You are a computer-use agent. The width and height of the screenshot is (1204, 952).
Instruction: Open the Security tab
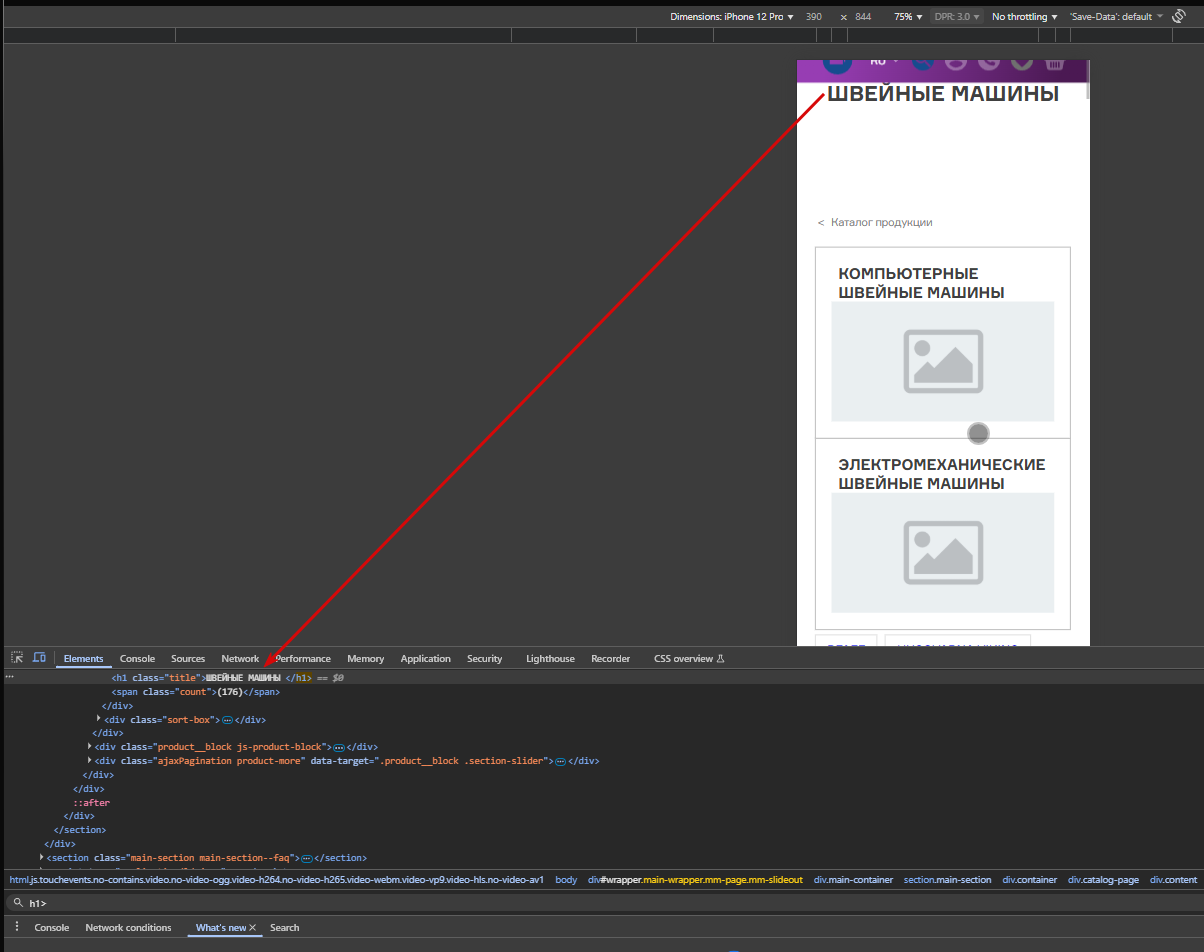pos(484,659)
